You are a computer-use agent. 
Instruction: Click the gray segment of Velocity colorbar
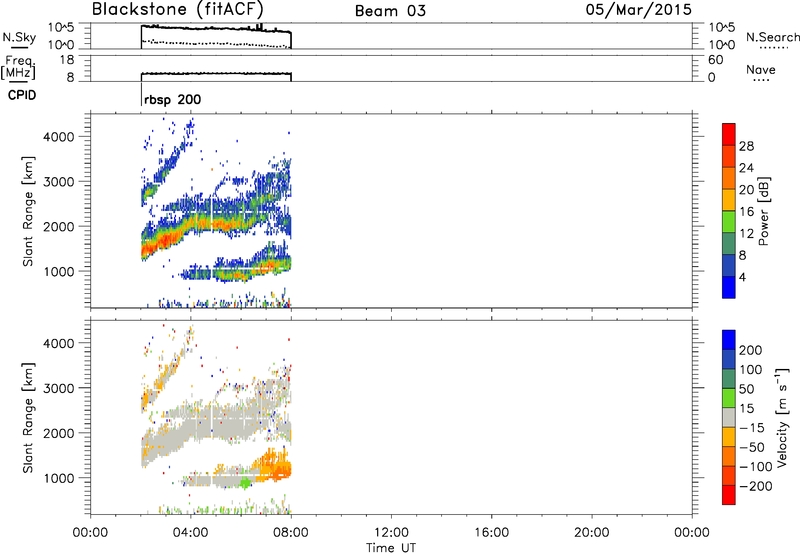point(729,417)
